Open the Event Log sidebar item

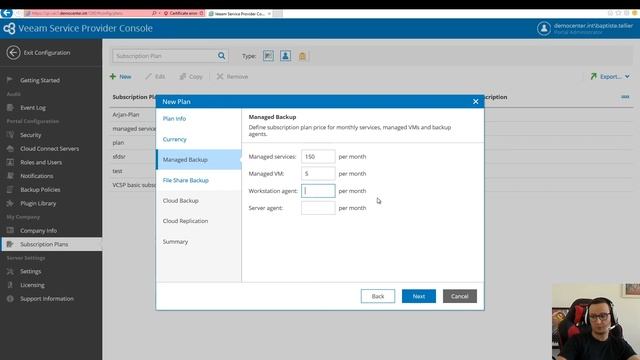pos(33,108)
